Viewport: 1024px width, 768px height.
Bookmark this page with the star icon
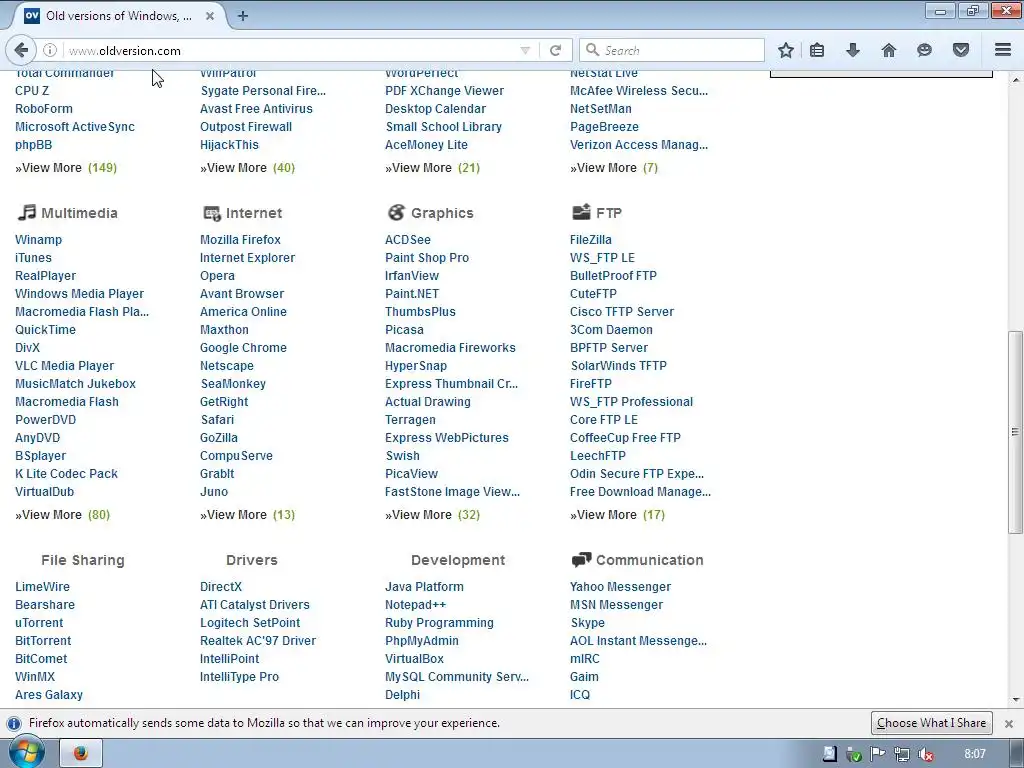pyautogui.click(x=786, y=50)
